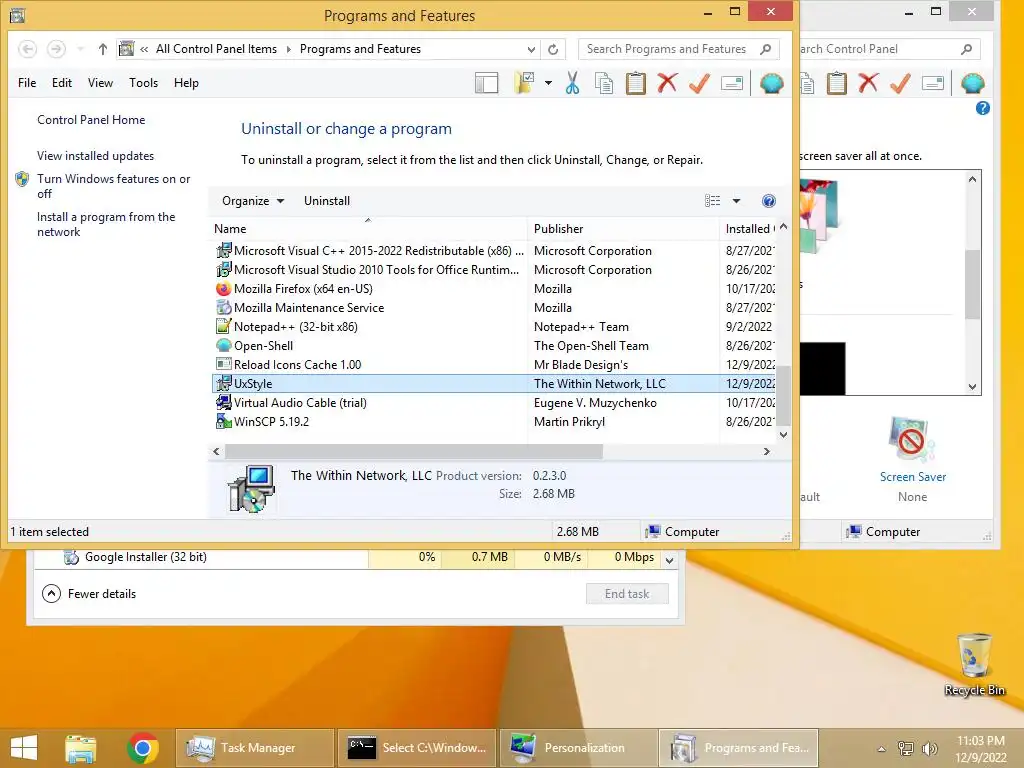Click the red Delete X in Programs toolbar

tap(667, 83)
